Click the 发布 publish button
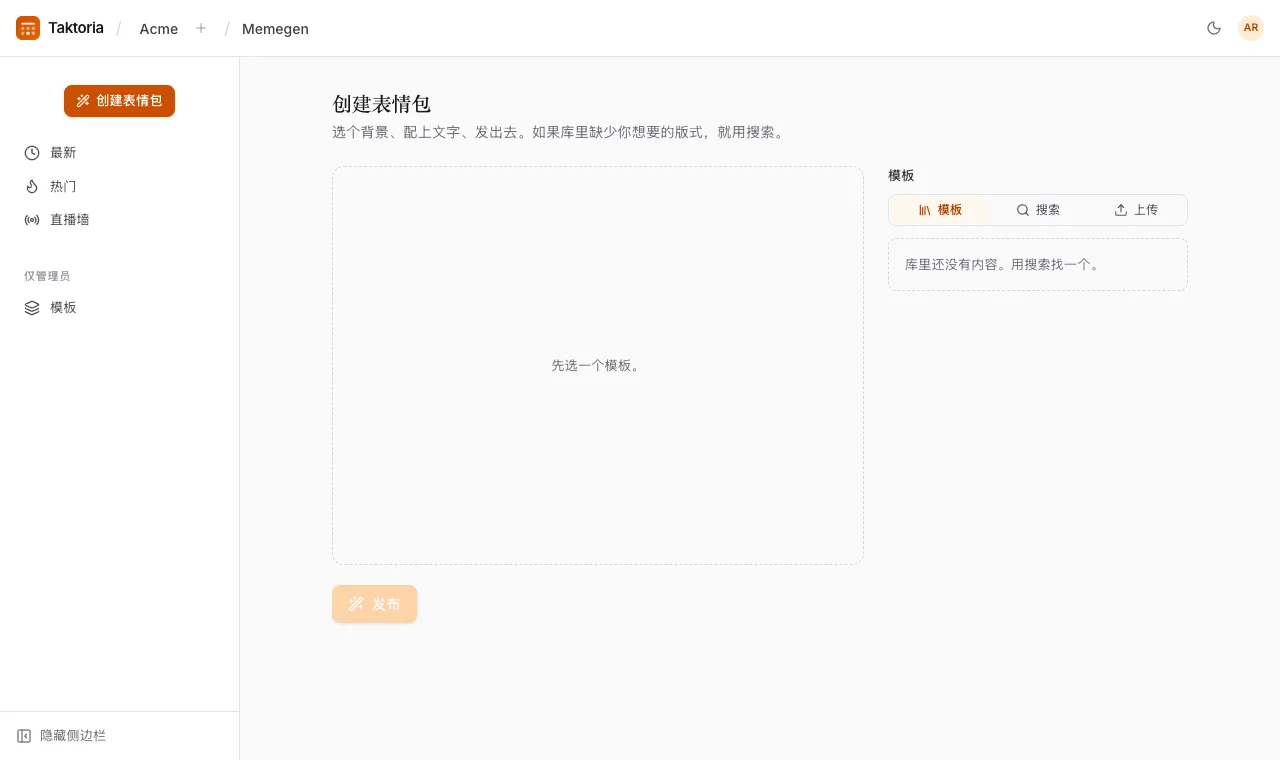 [374, 604]
